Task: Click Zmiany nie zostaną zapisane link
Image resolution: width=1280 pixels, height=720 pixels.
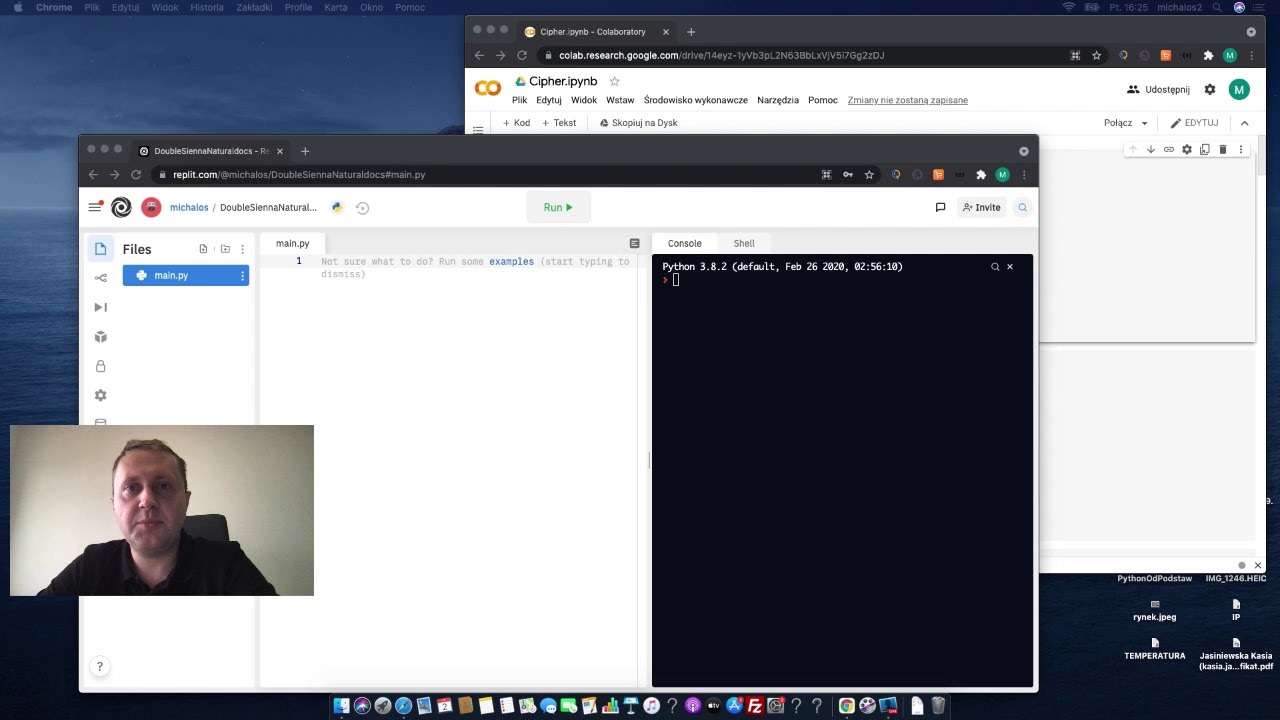Action: coord(907,100)
